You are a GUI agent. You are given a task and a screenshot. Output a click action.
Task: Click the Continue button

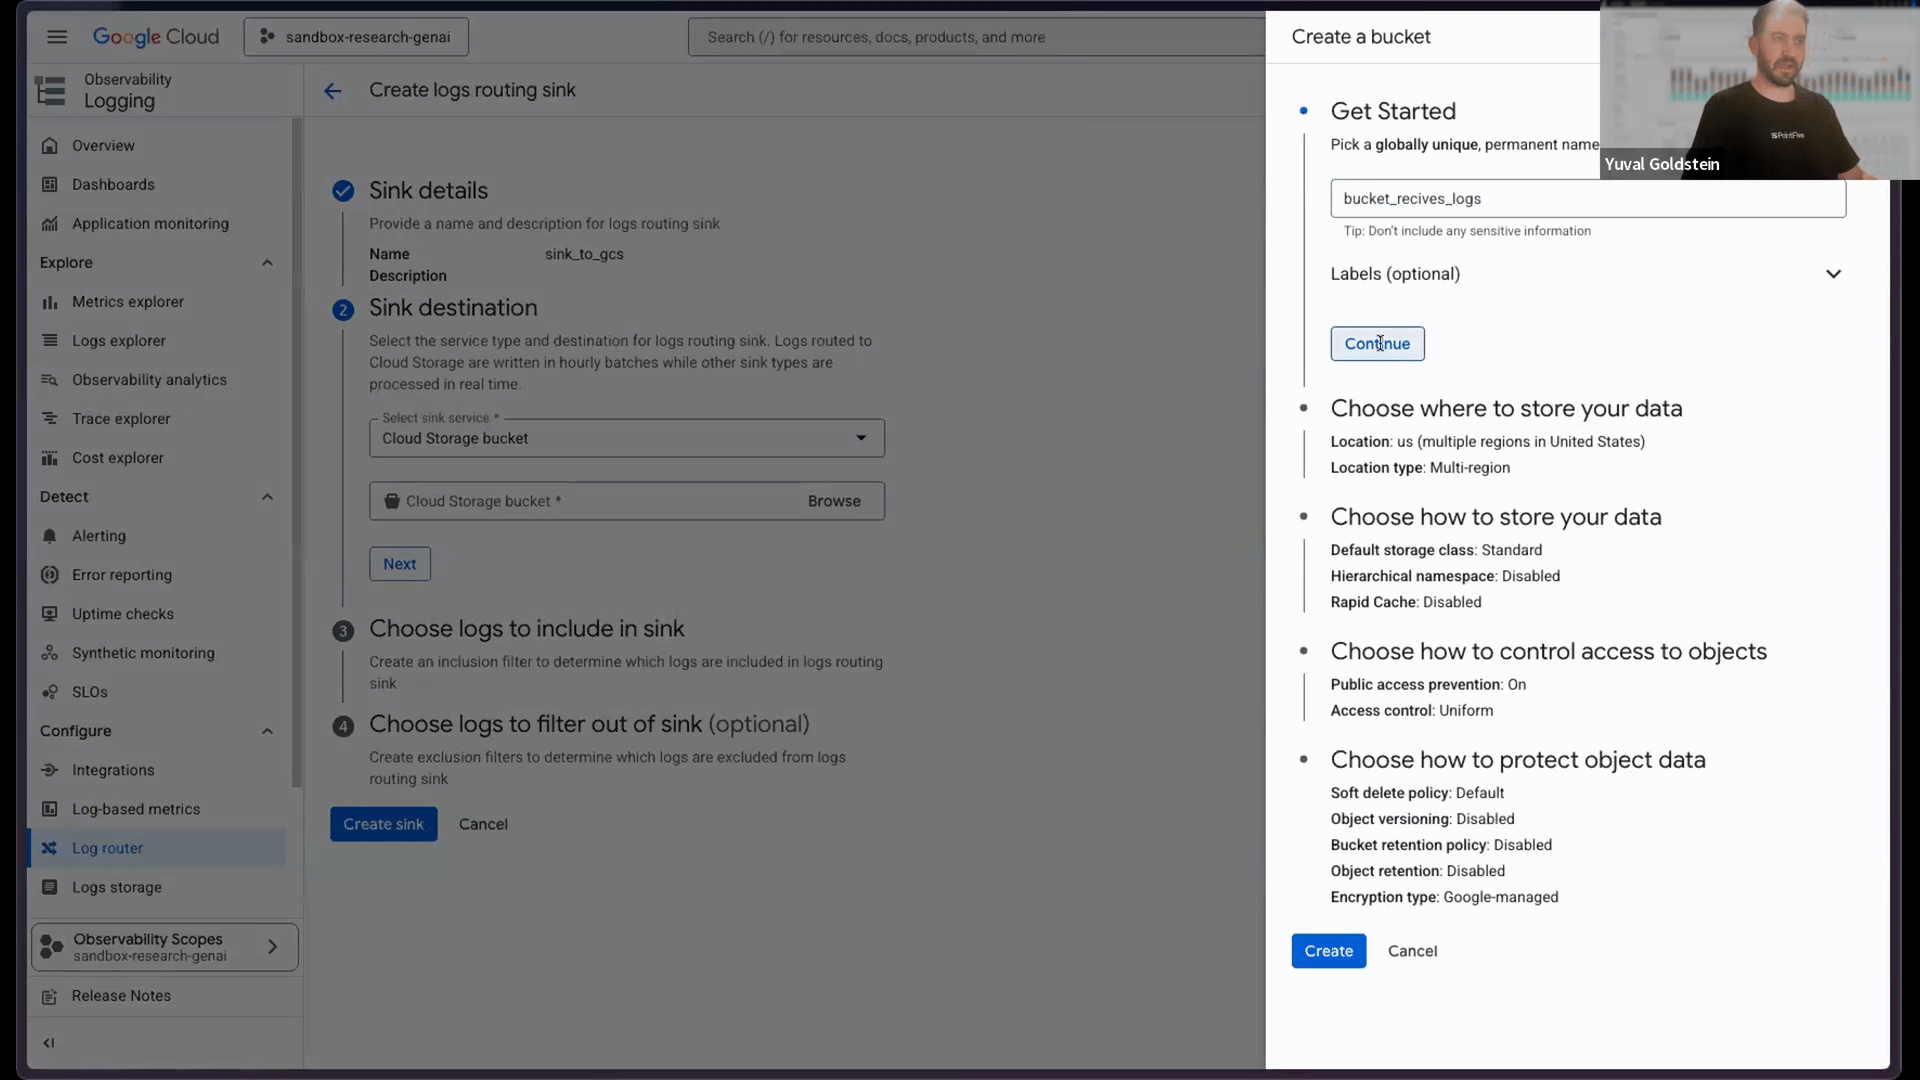[1377, 344]
